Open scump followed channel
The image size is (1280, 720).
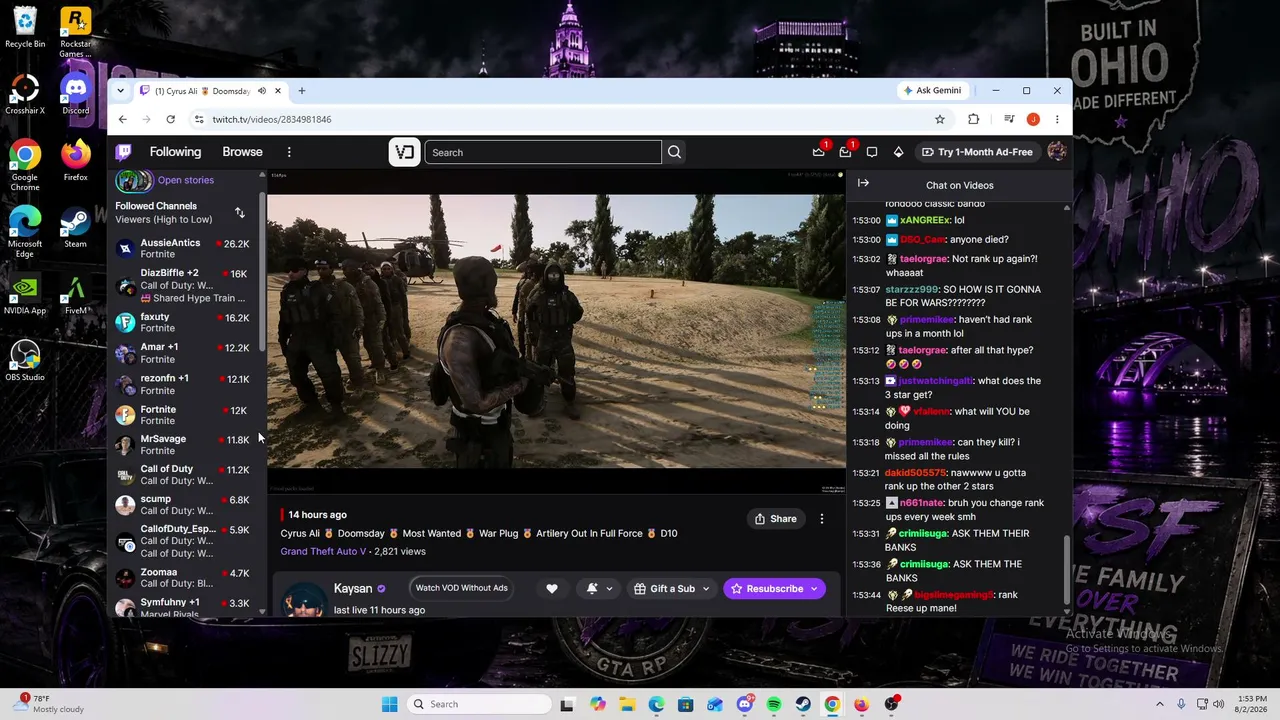tap(185, 504)
